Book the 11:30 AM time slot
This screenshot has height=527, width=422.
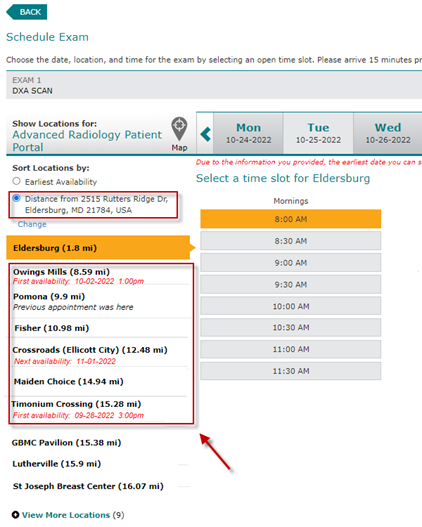coord(291,371)
